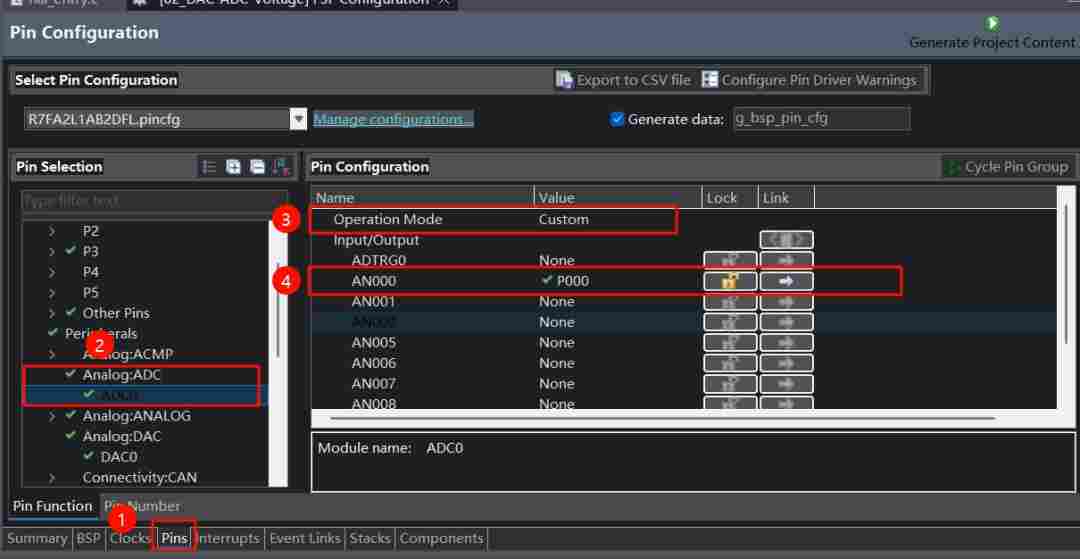This screenshot has width=1080, height=559.
Task: Toggle the lock icon for AN000
Action: (x=730, y=281)
